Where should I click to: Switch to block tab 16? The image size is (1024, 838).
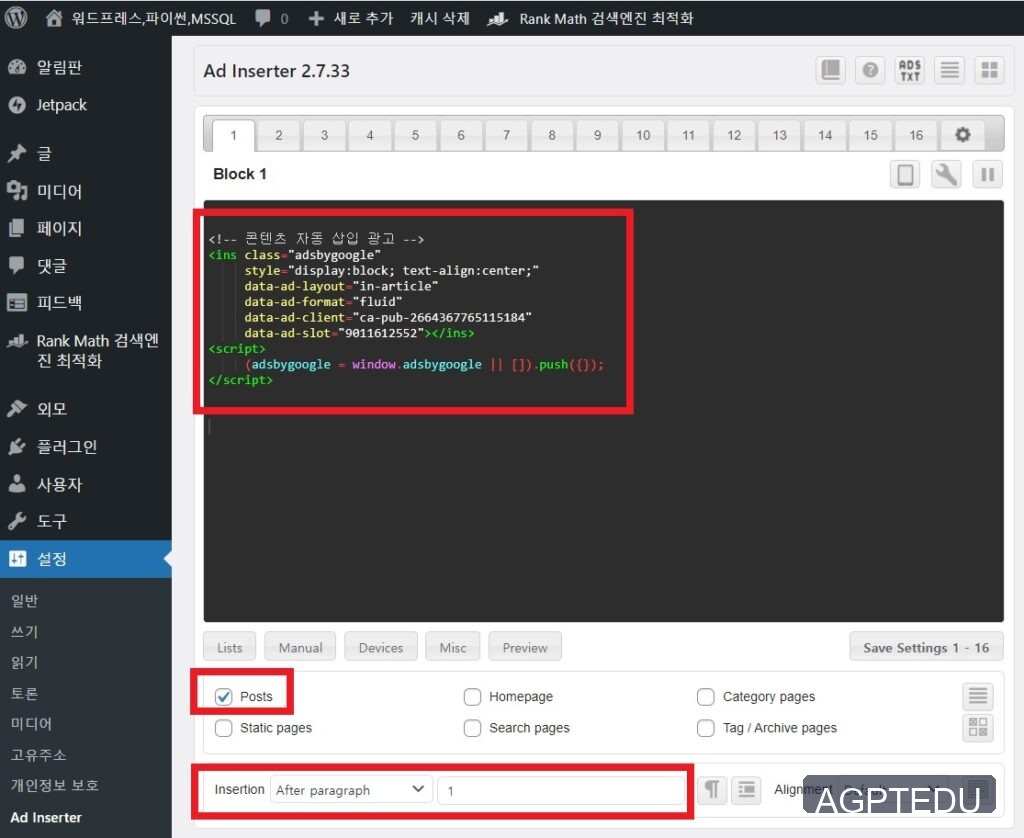[916, 135]
